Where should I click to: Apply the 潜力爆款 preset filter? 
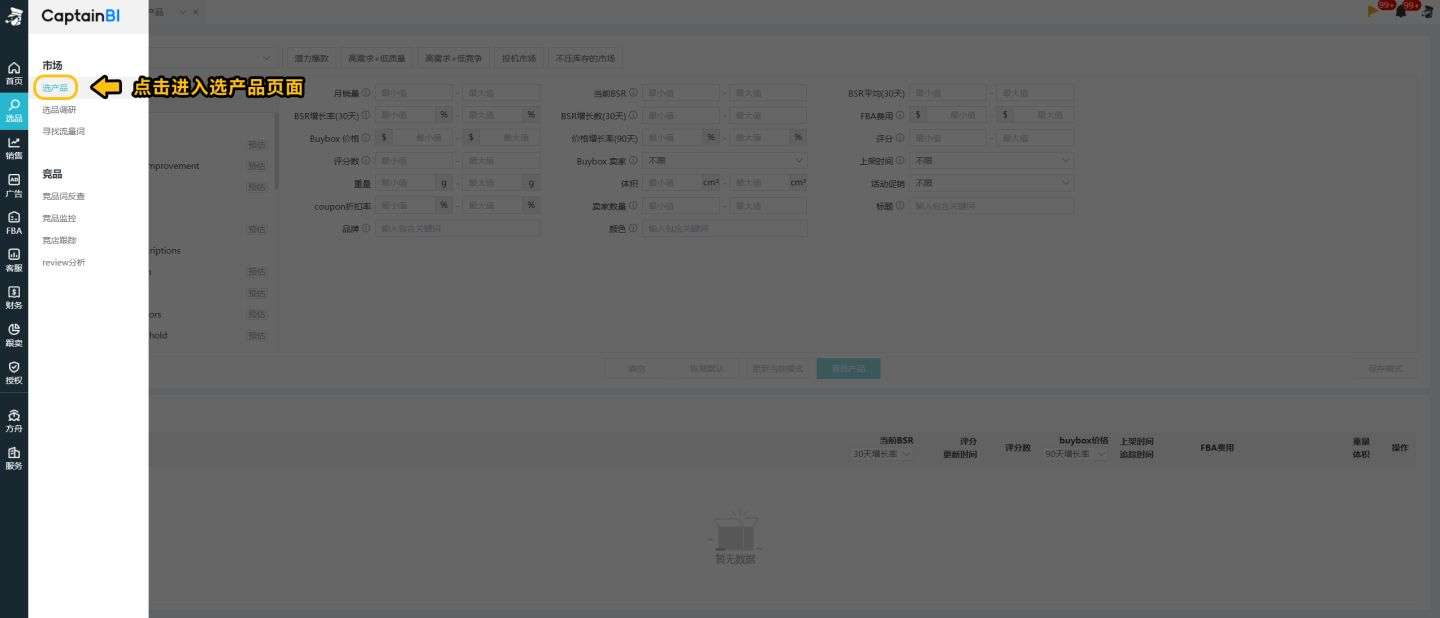coord(311,58)
